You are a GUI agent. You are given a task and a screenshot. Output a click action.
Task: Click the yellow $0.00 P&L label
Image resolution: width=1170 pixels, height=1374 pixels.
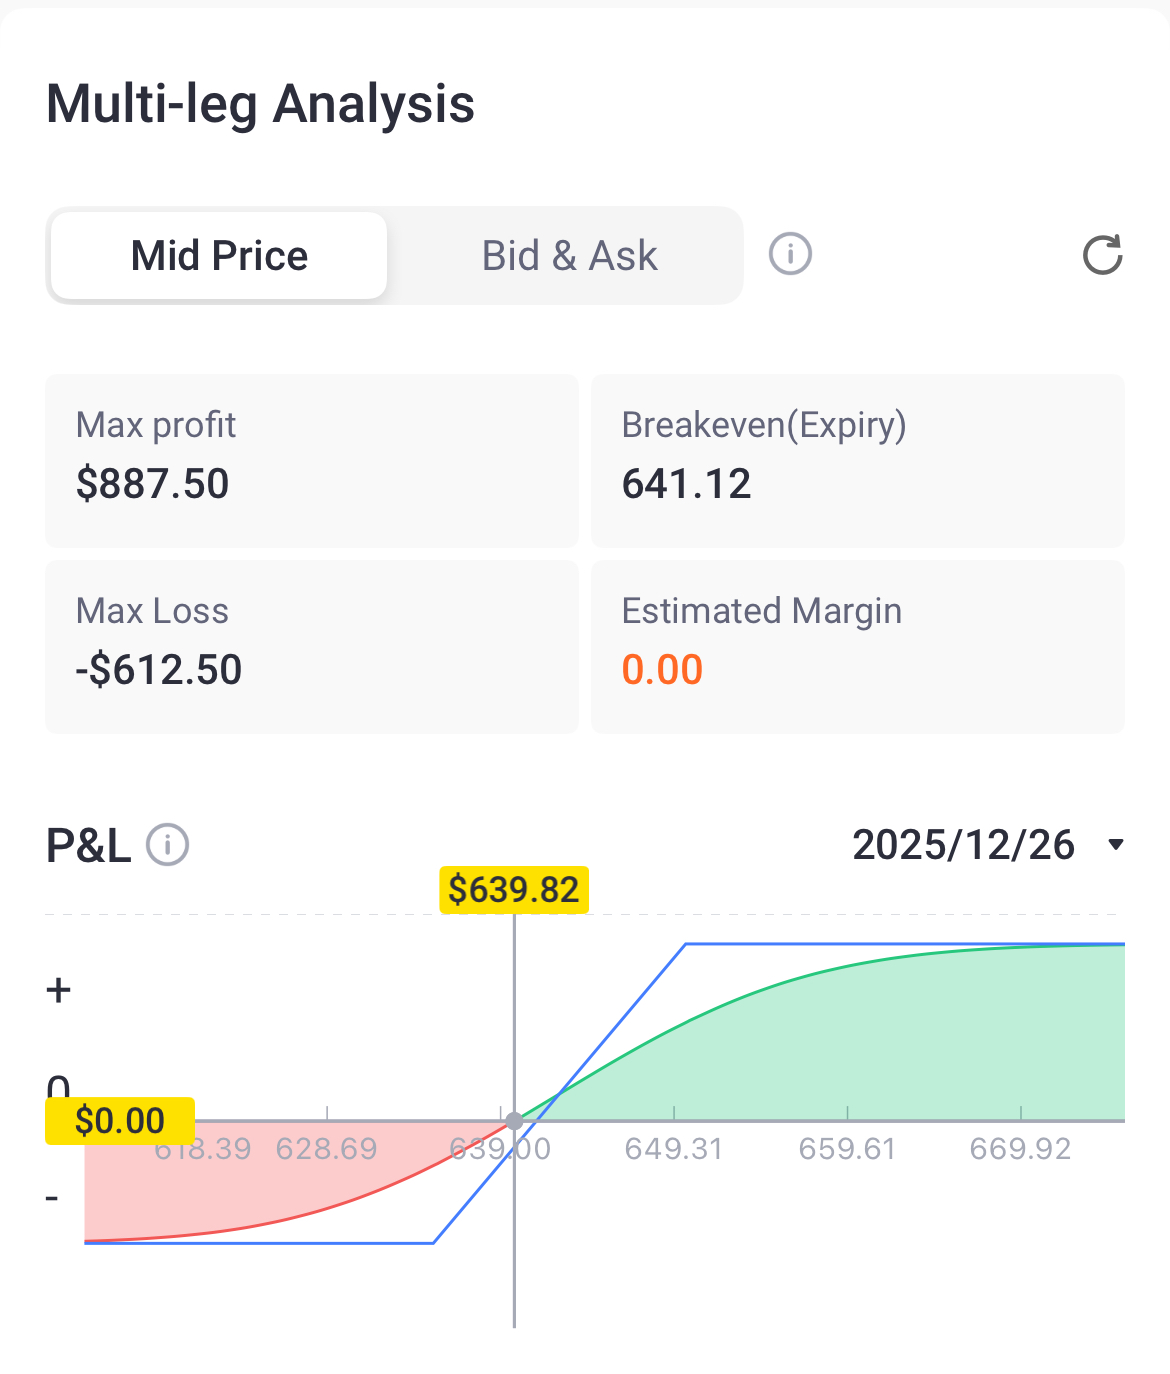tap(120, 1121)
